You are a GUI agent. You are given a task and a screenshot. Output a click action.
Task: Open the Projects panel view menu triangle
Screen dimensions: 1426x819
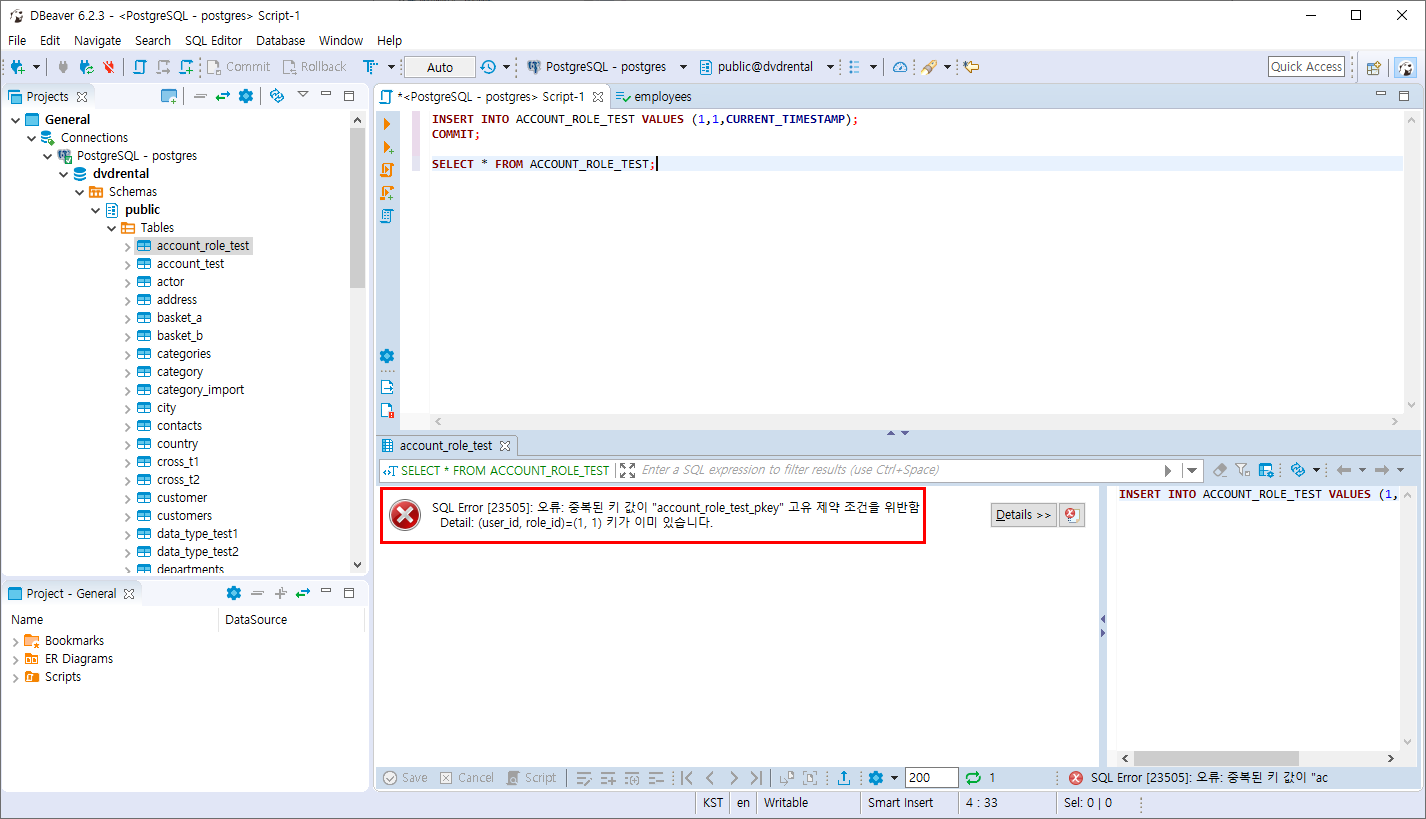point(303,95)
